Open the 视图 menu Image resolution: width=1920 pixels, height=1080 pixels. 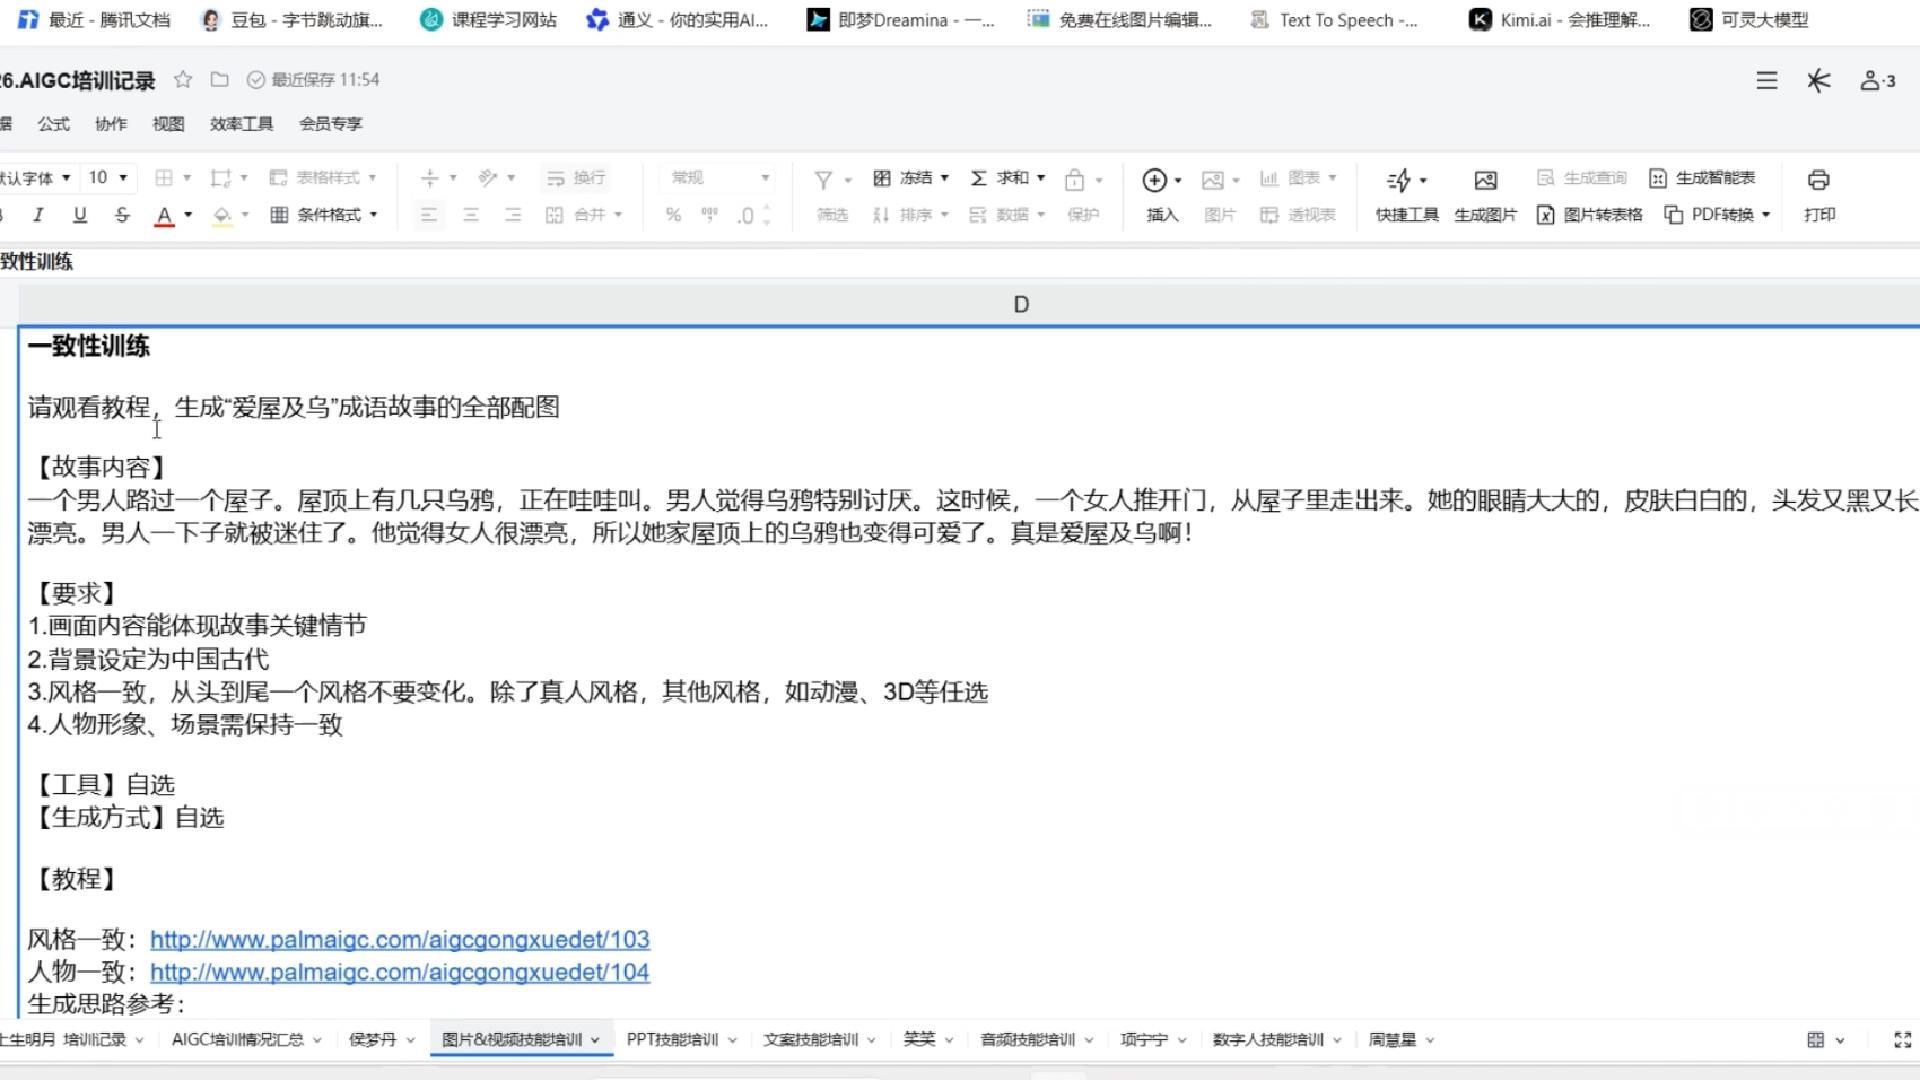click(168, 123)
